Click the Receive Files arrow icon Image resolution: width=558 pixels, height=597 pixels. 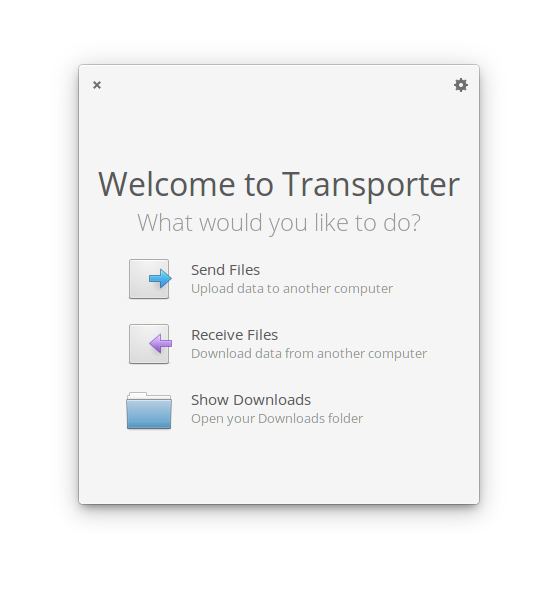click(x=150, y=344)
